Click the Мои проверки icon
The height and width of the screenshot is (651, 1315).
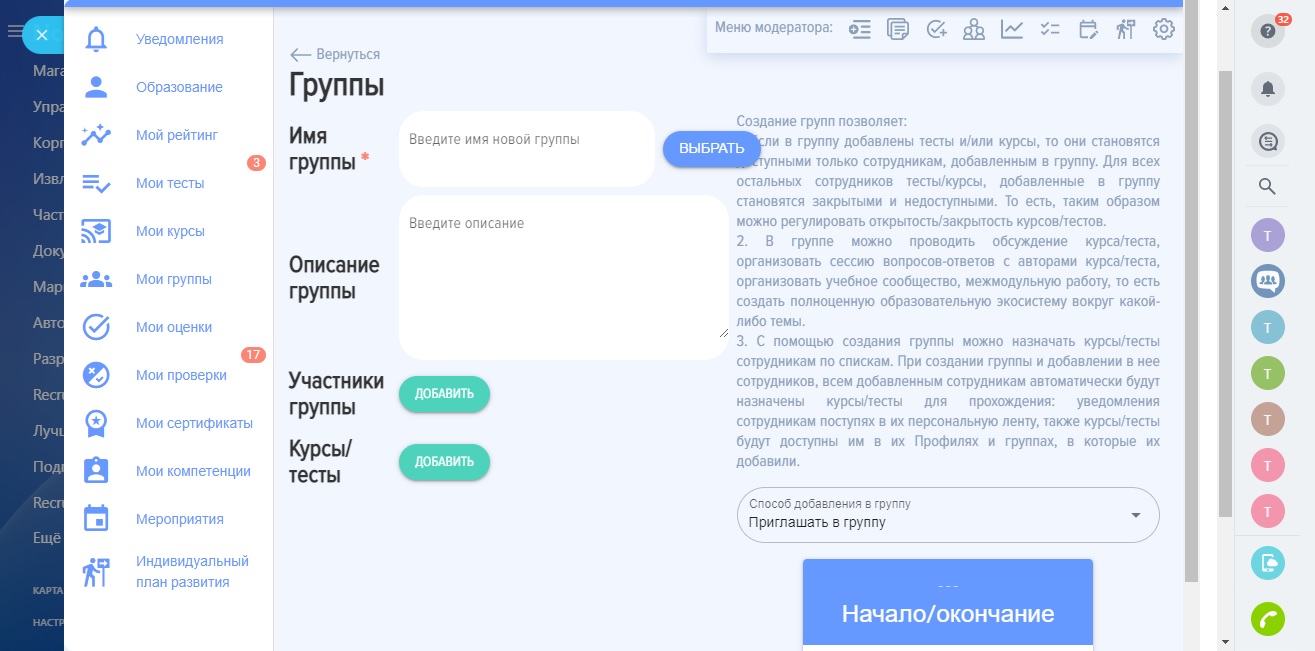coord(96,375)
